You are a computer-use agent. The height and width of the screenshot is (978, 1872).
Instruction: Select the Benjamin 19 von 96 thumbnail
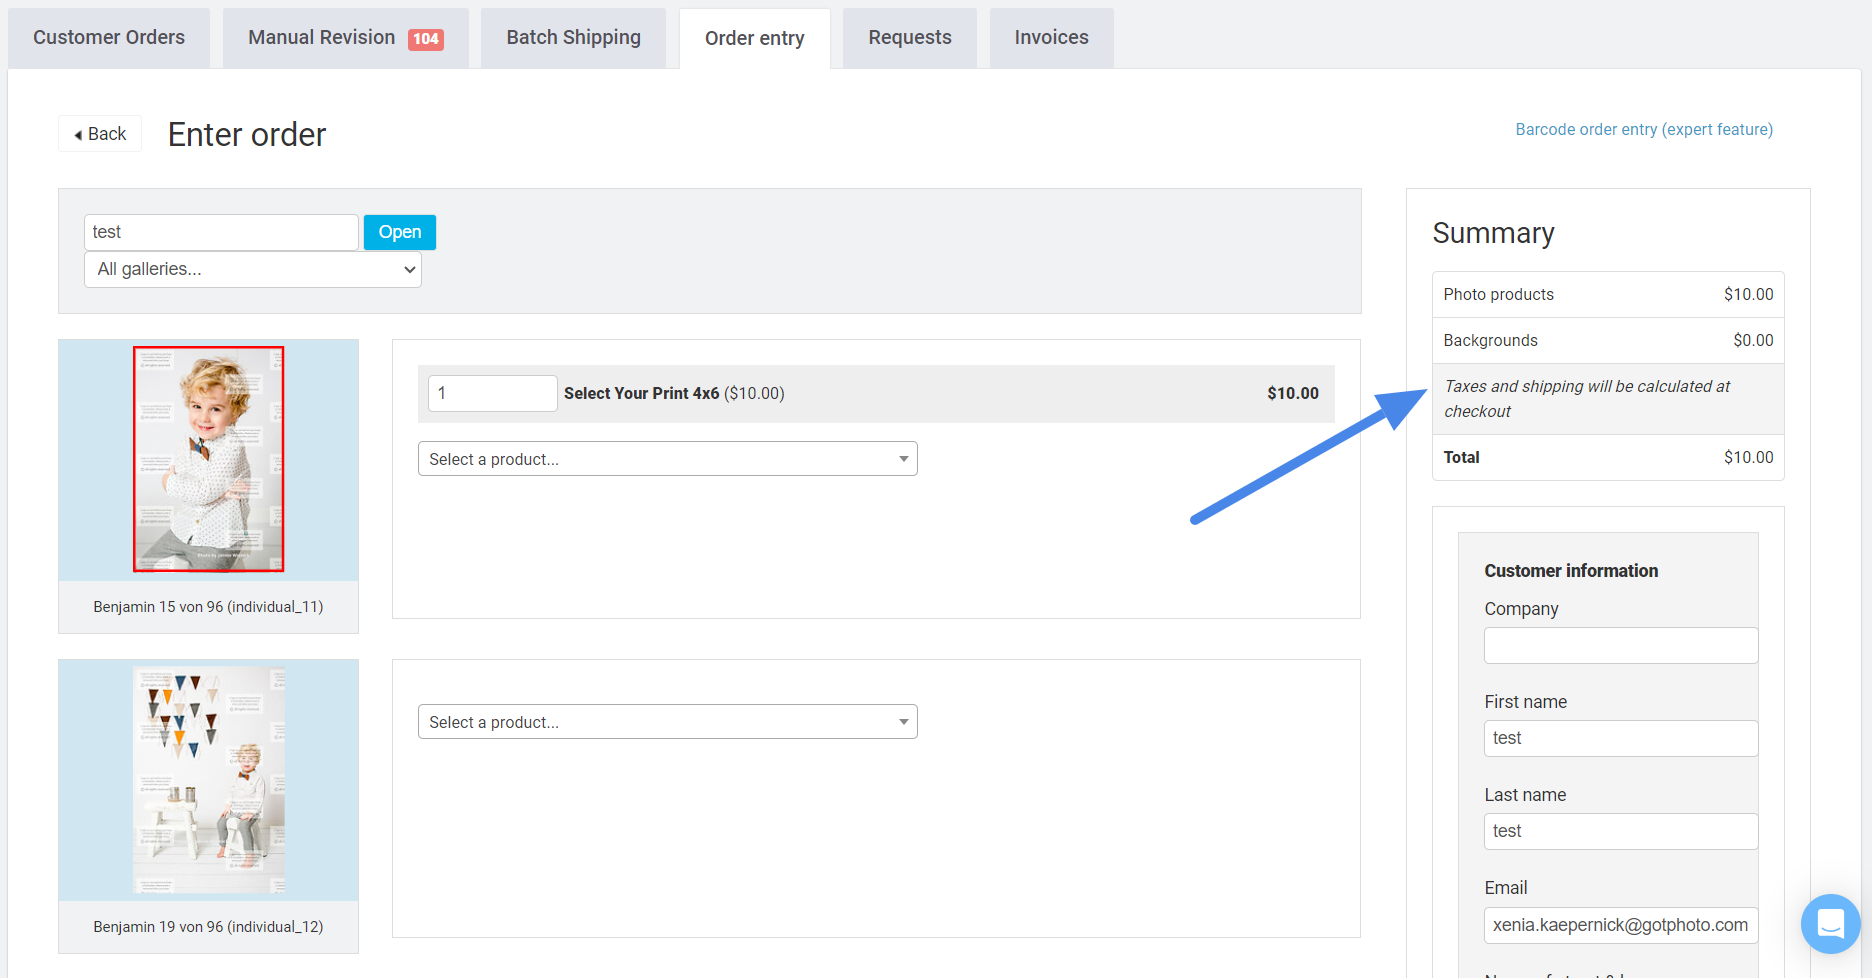pos(209,780)
